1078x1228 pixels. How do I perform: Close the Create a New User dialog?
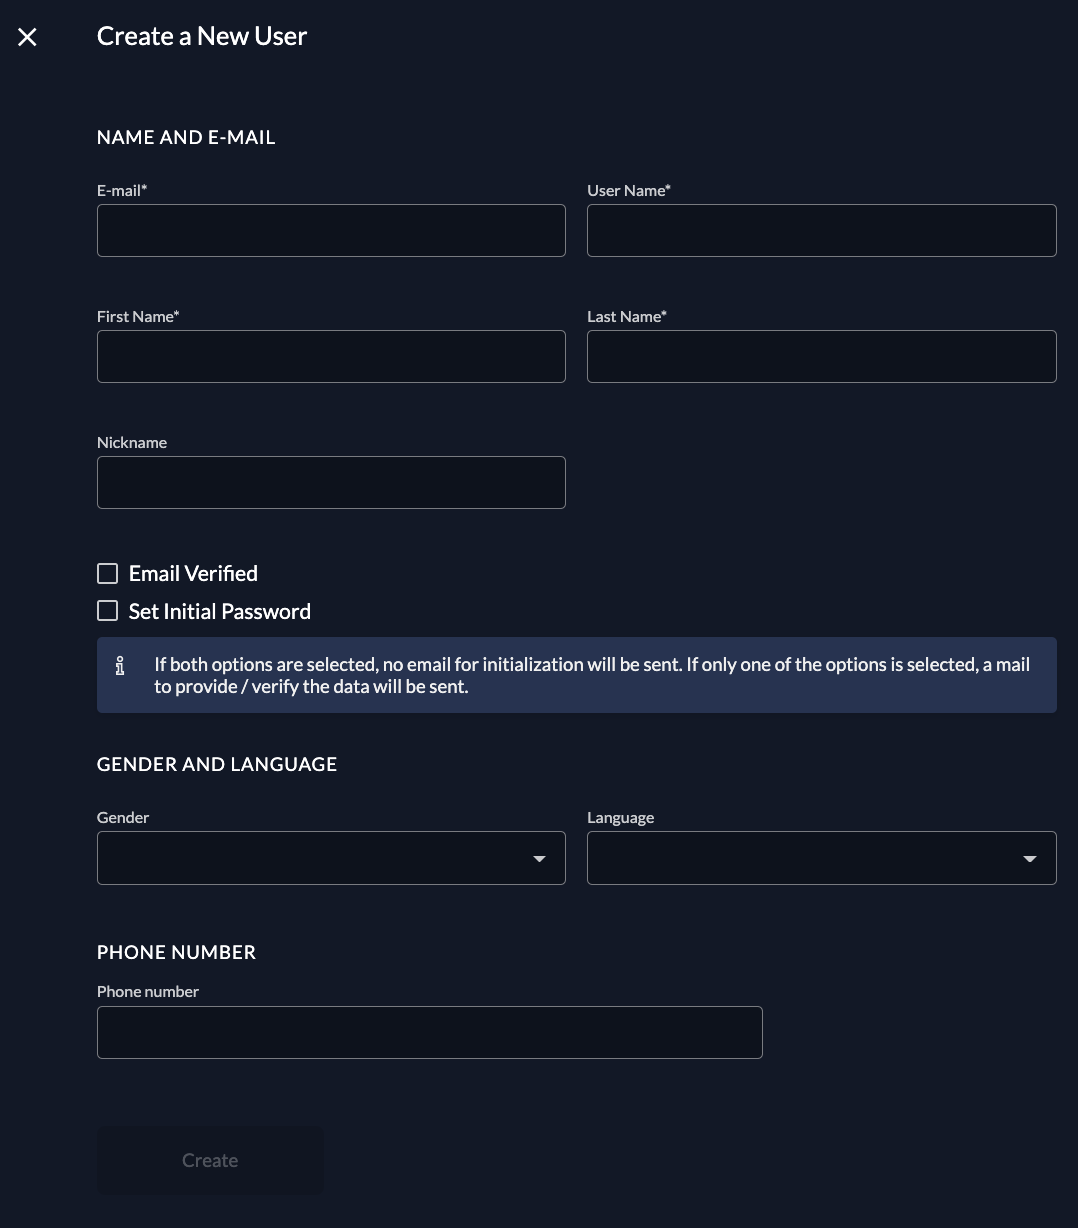click(27, 37)
